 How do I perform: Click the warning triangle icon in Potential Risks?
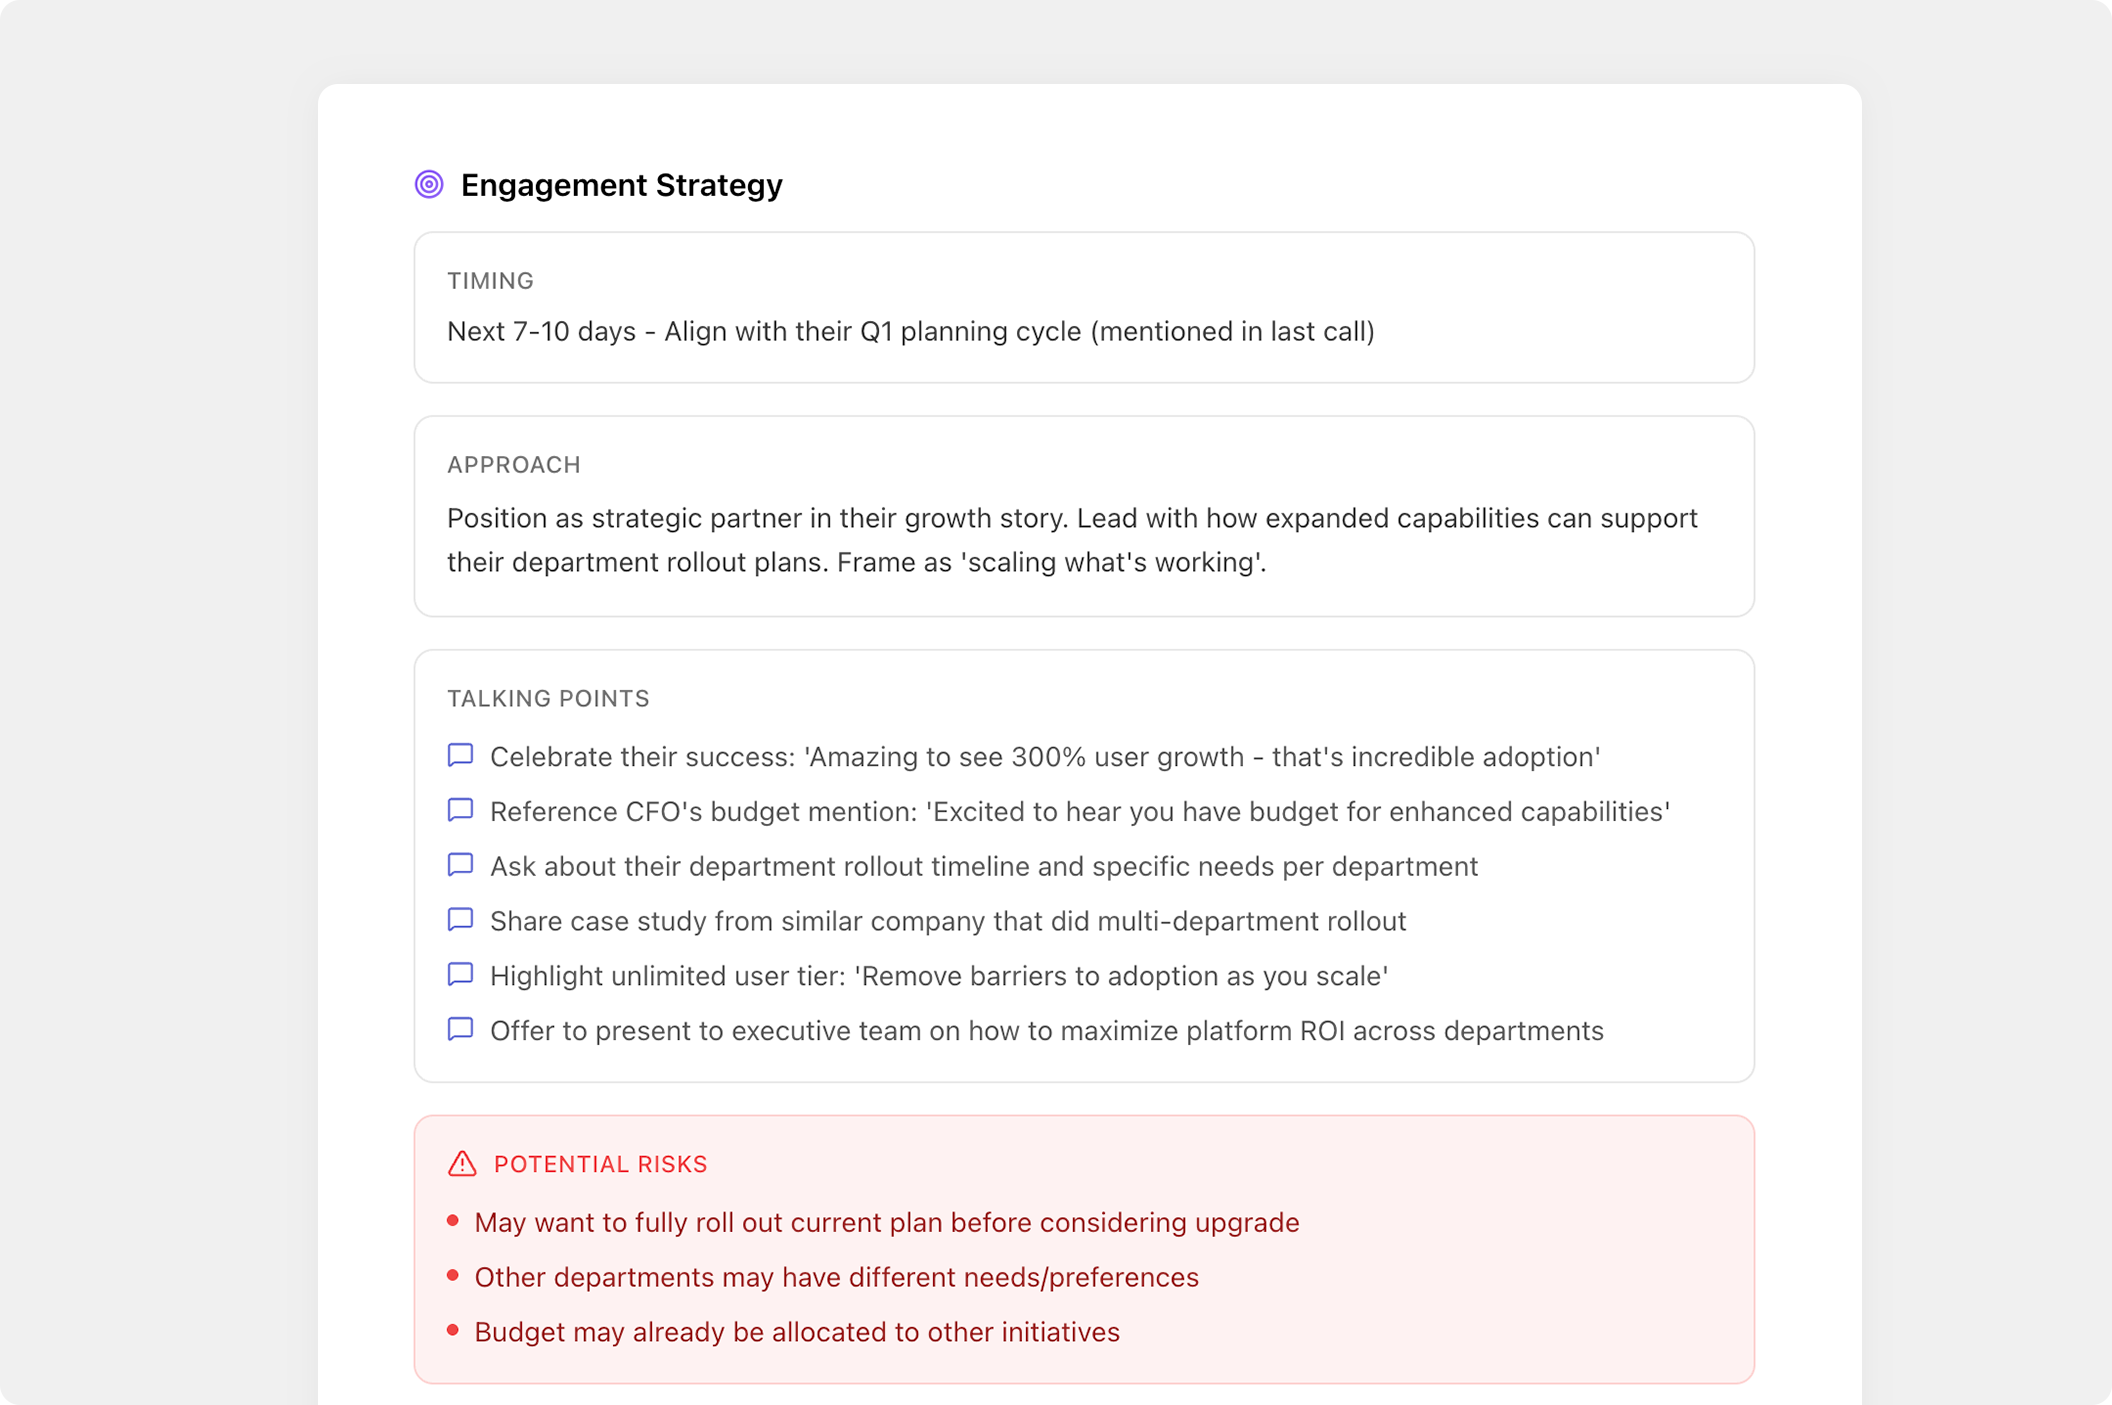(462, 1164)
